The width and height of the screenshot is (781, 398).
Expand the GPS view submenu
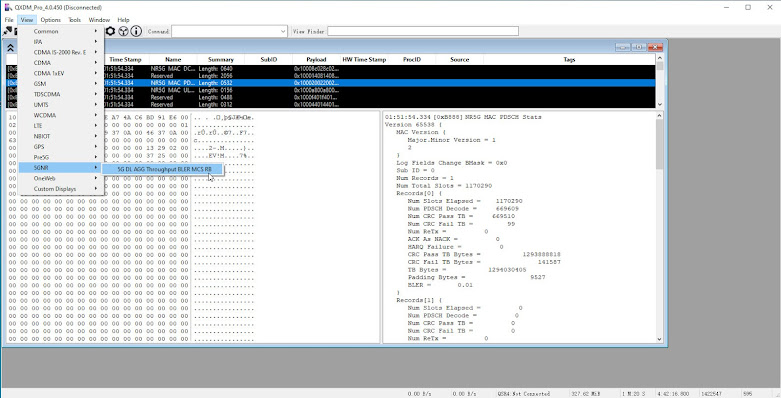pos(61,146)
